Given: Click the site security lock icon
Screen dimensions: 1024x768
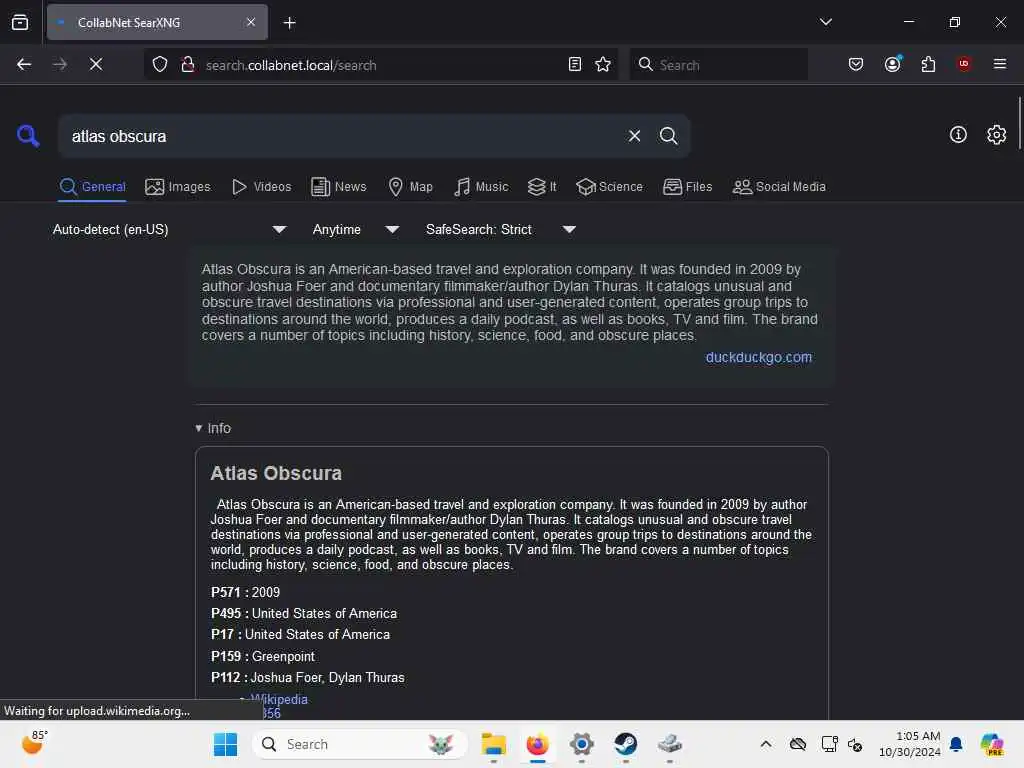Looking at the screenshot, I should [187, 64].
